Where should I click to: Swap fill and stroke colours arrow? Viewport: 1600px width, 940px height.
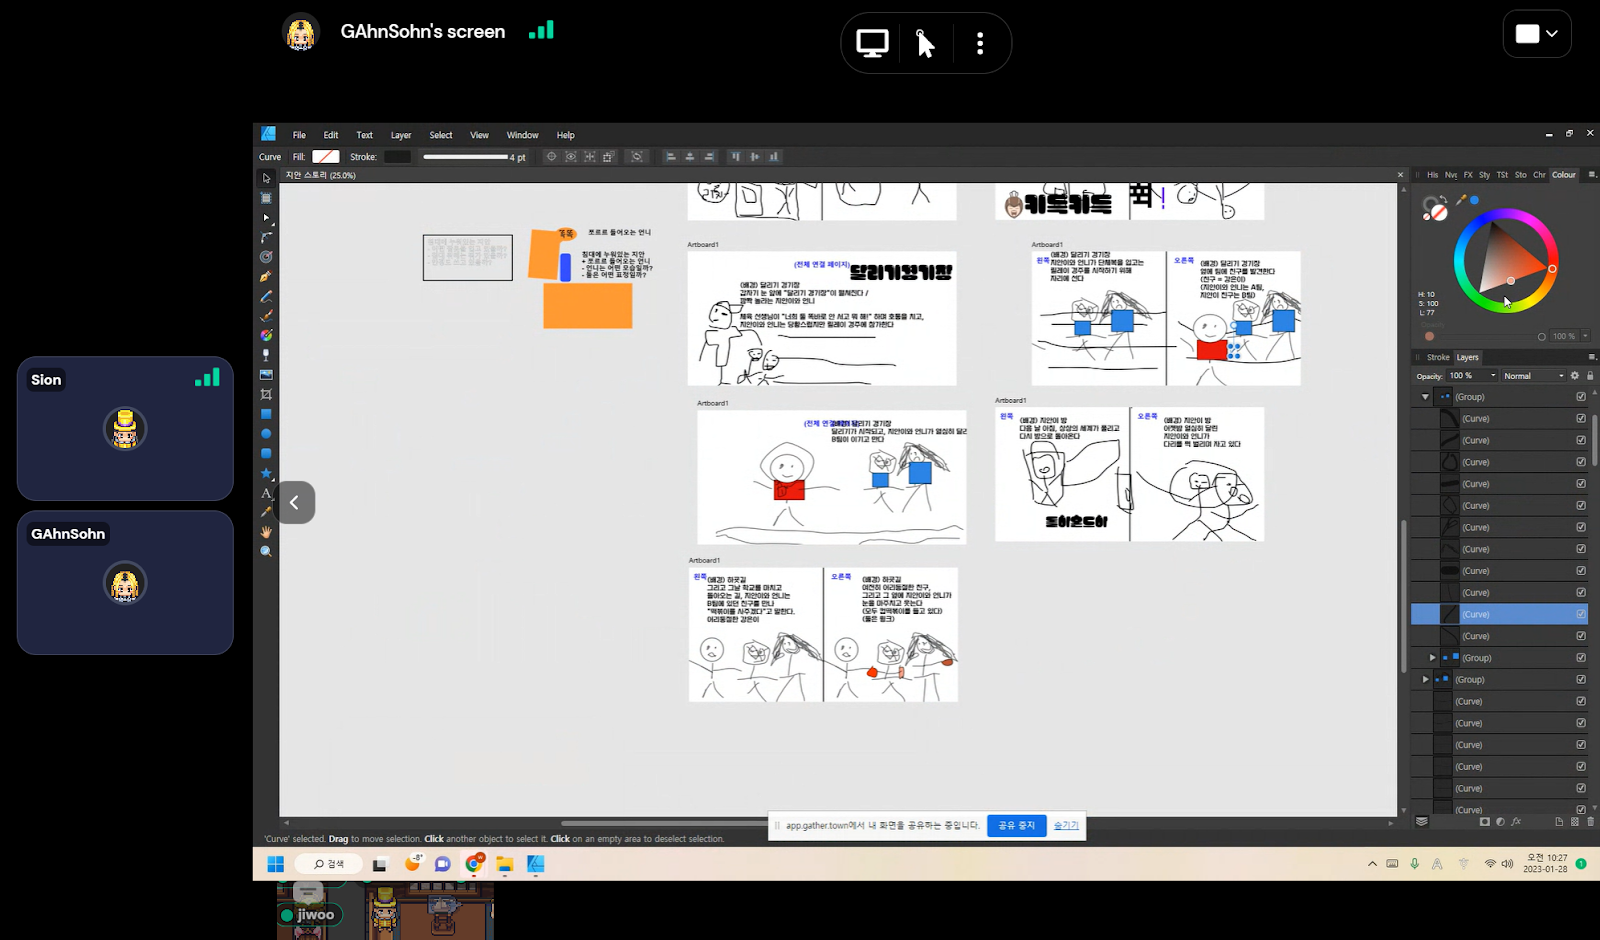[1443, 199]
